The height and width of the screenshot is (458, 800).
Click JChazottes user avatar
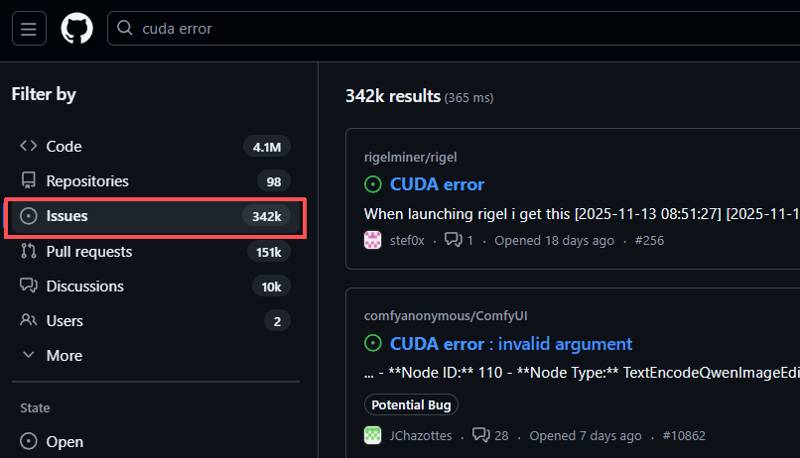point(373,435)
